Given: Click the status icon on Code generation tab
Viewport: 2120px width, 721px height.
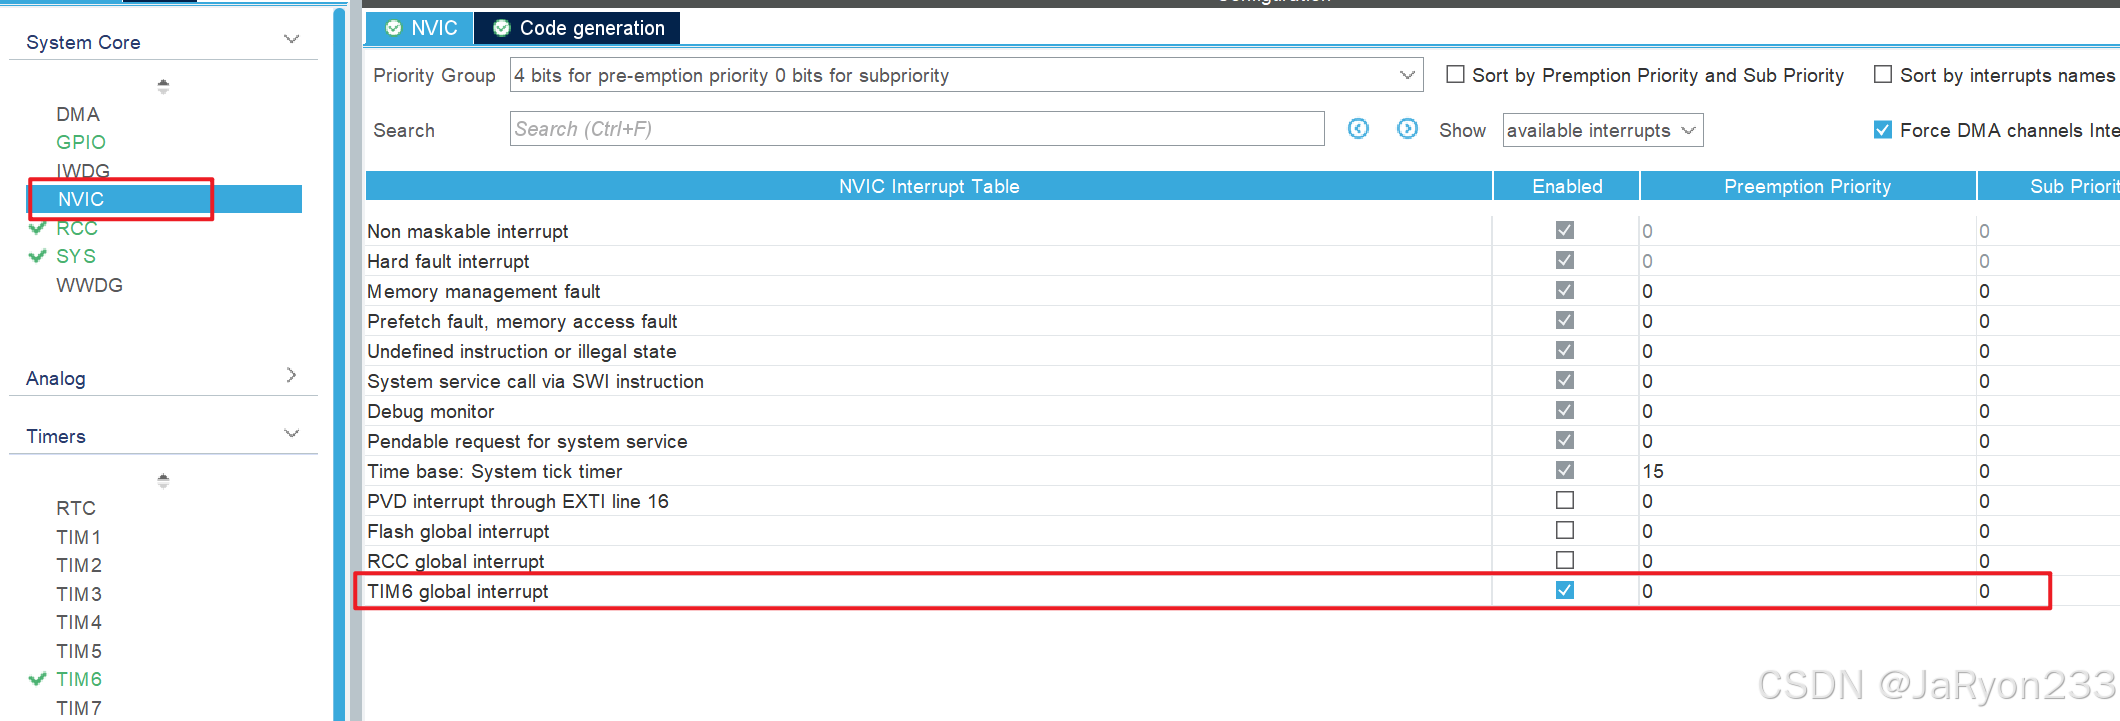Looking at the screenshot, I should [502, 28].
